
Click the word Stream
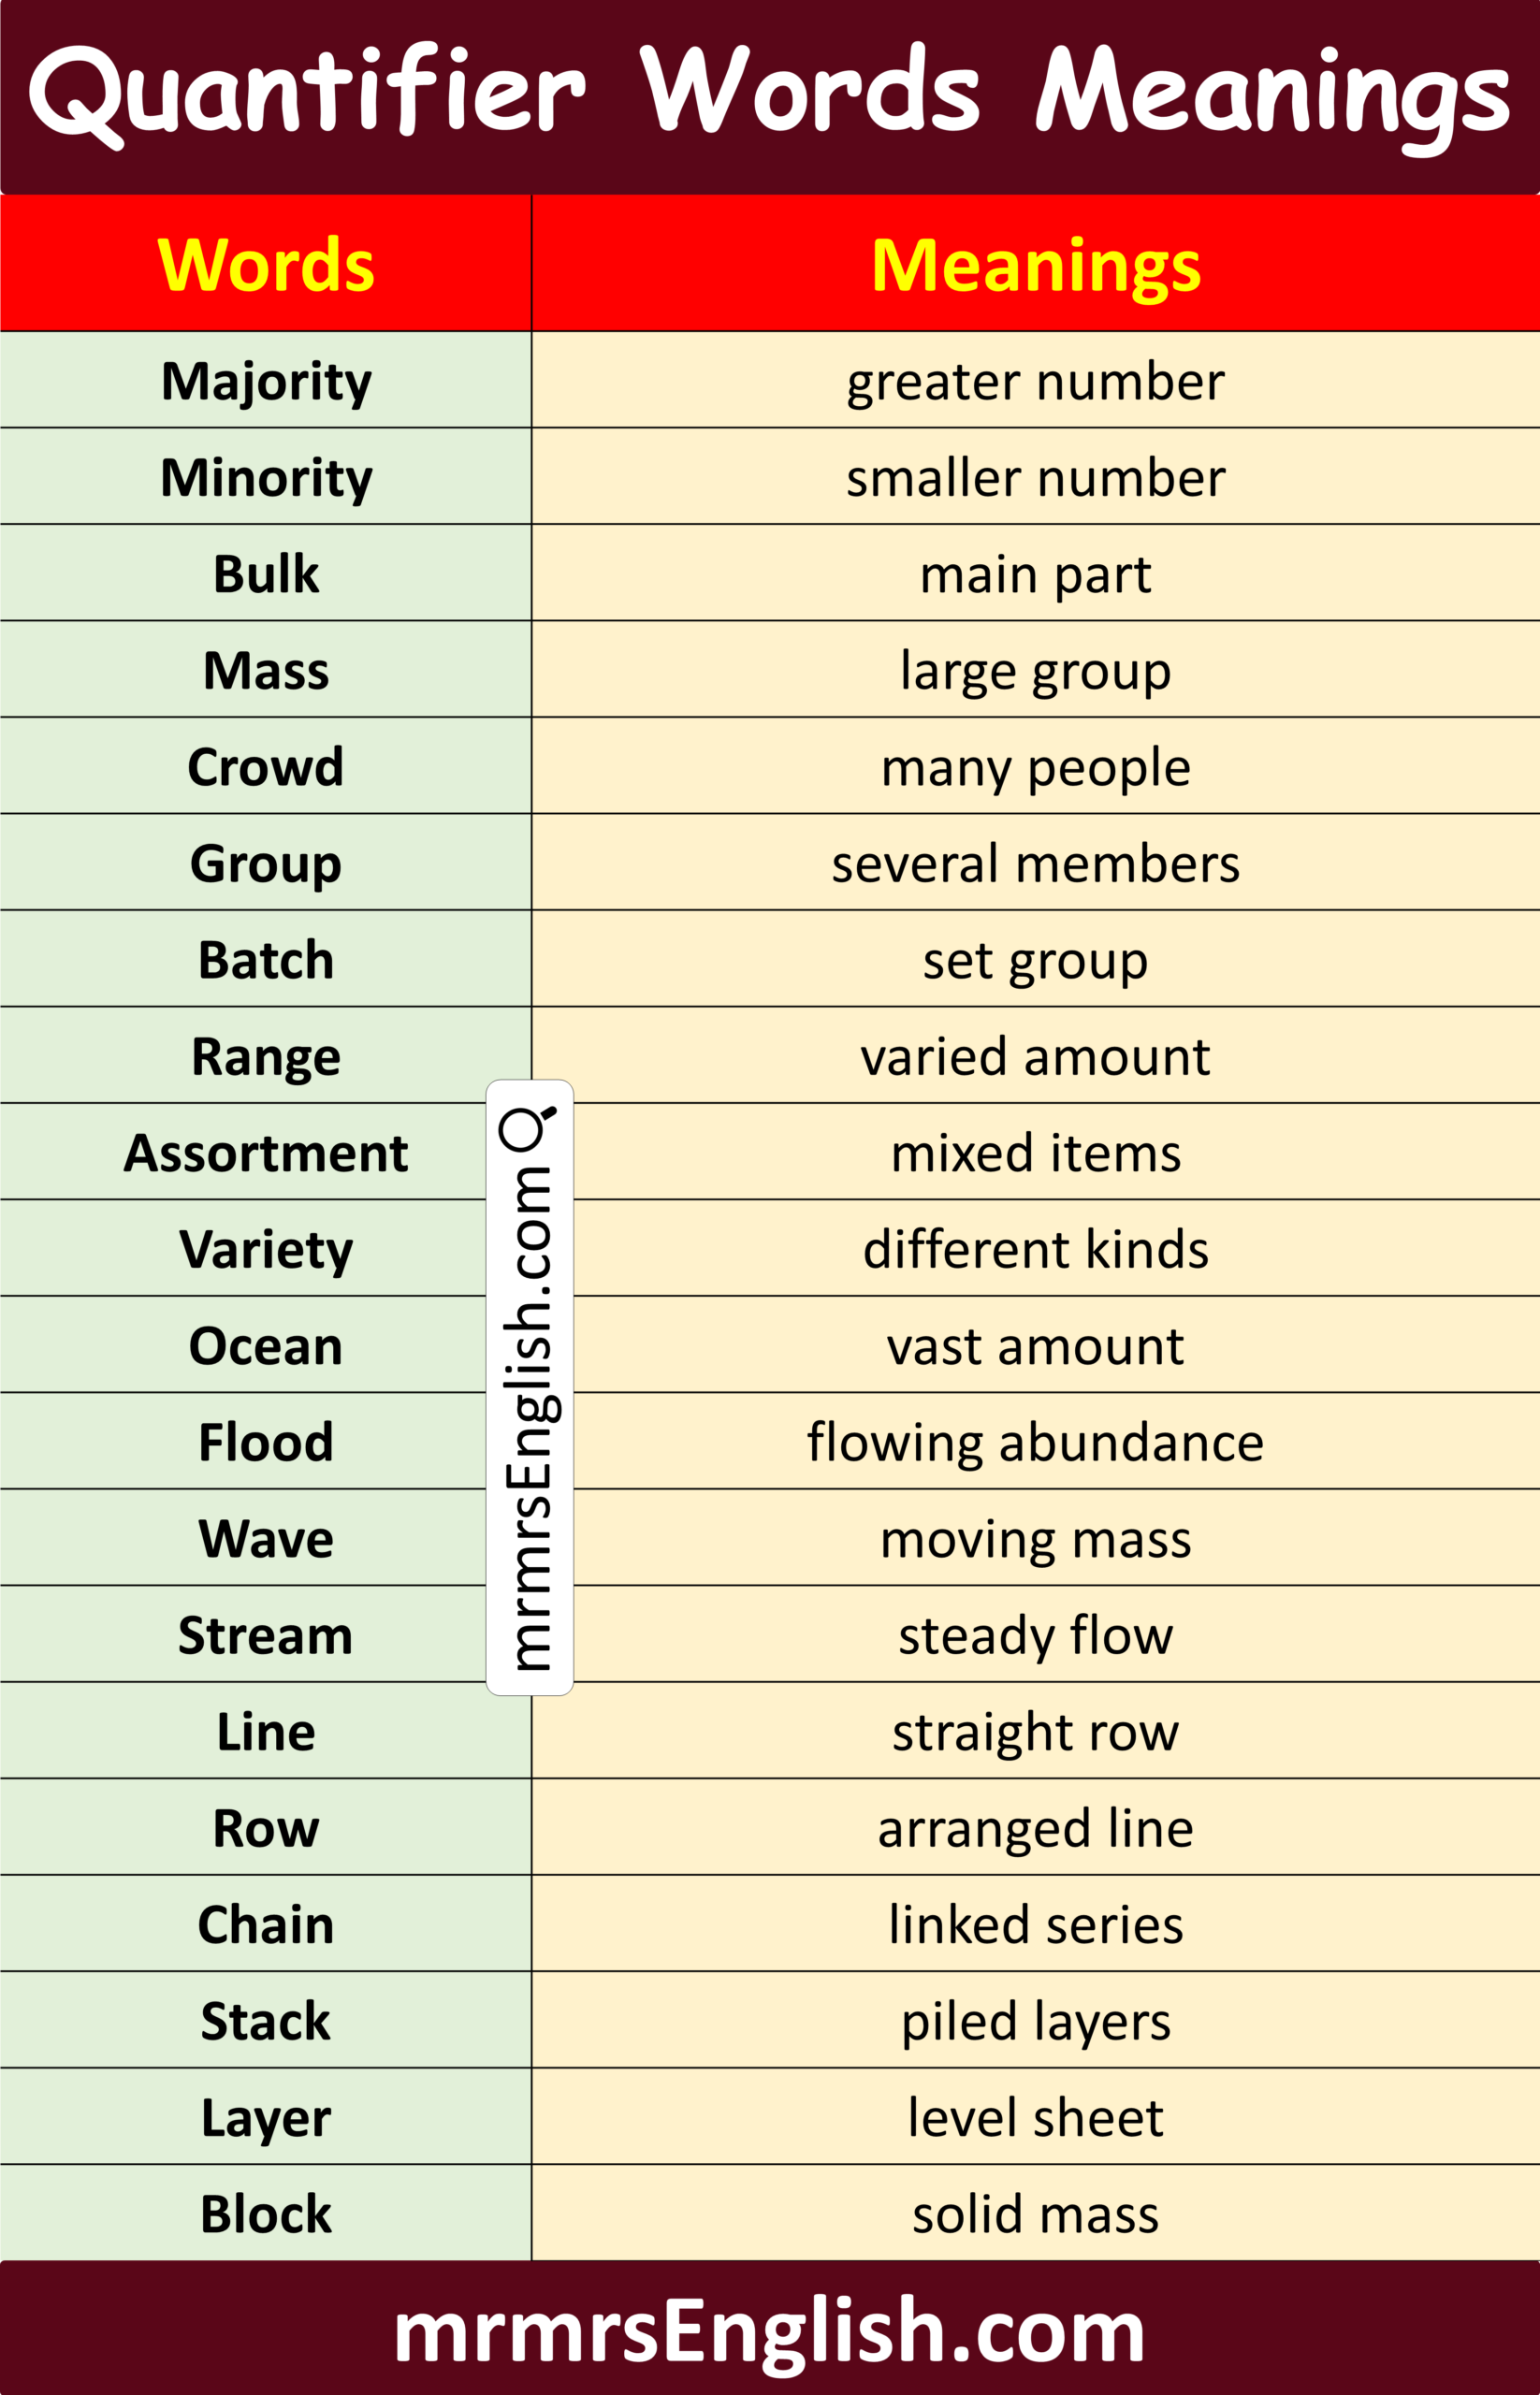tap(266, 1635)
